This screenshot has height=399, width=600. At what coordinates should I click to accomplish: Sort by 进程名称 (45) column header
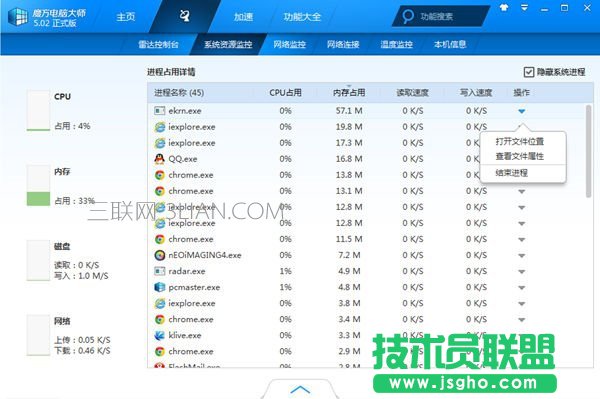point(179,93)
